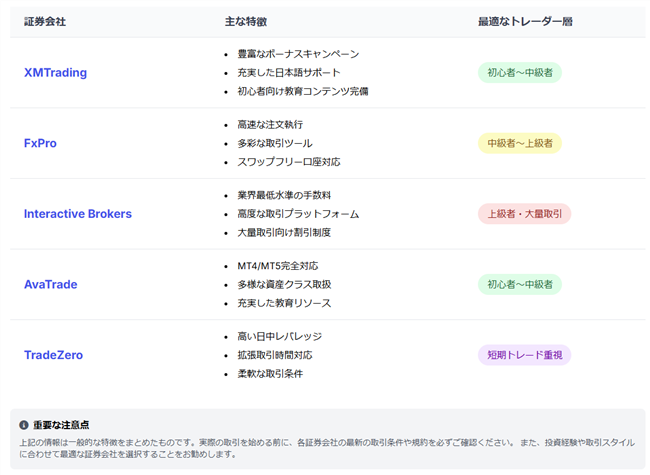Select text 柔軟な取引条件
Image resolution: width=650 pixels, height=475 pixels.
click(270, 374)
